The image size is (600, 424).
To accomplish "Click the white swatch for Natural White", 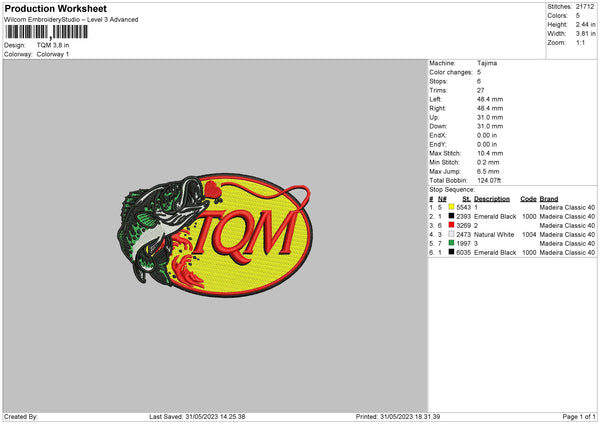I will pos(452,234).
